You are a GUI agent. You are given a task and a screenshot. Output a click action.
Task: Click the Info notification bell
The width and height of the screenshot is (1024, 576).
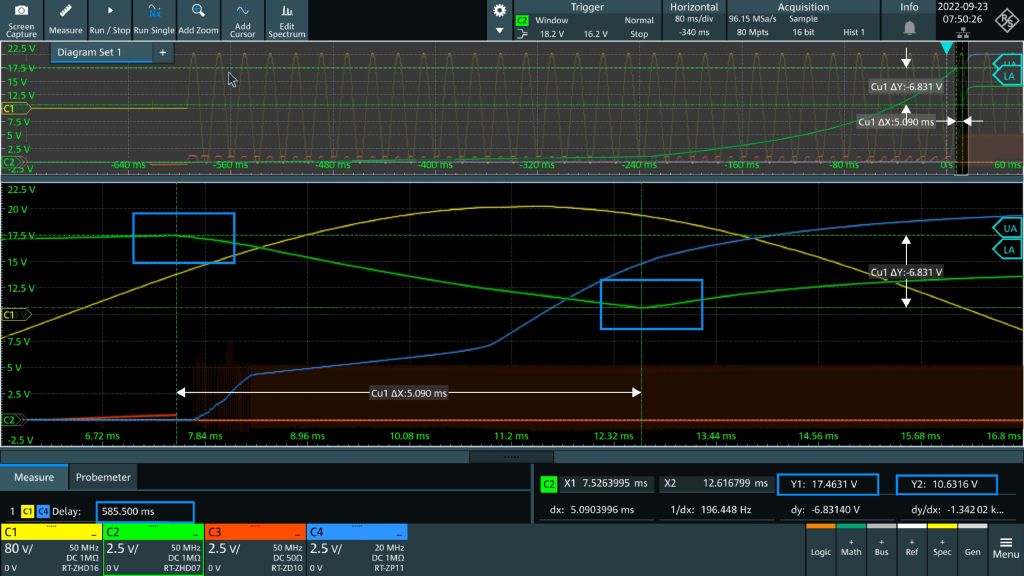click(909, 27)
